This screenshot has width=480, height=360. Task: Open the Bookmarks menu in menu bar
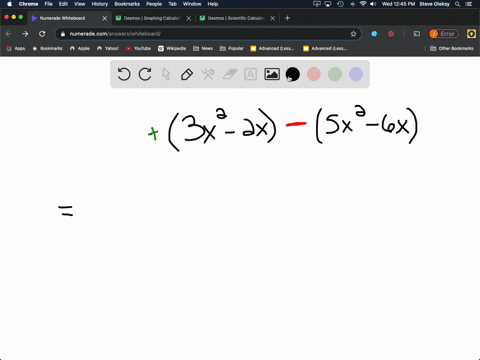click(127, 4)
